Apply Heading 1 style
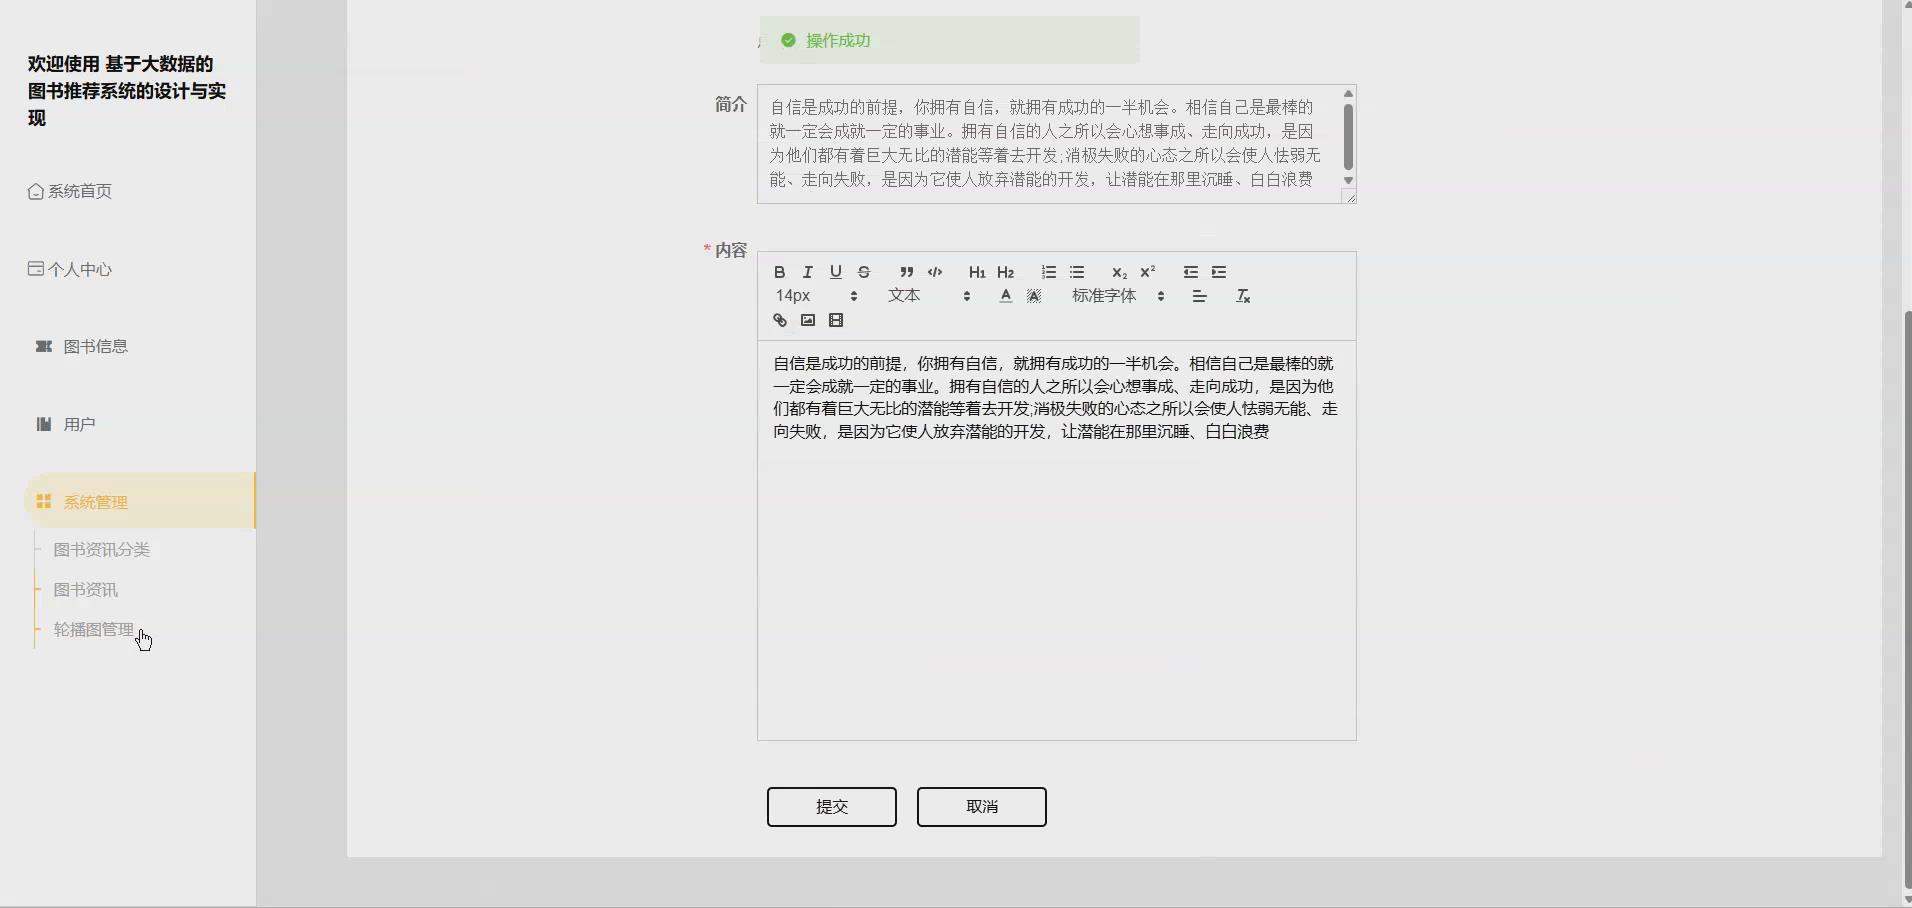1912x908 pixels. [976, 272]
